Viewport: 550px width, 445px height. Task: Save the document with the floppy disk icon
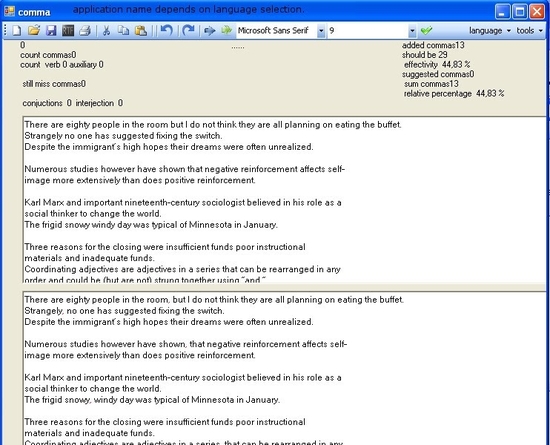(x=51, y=31)
